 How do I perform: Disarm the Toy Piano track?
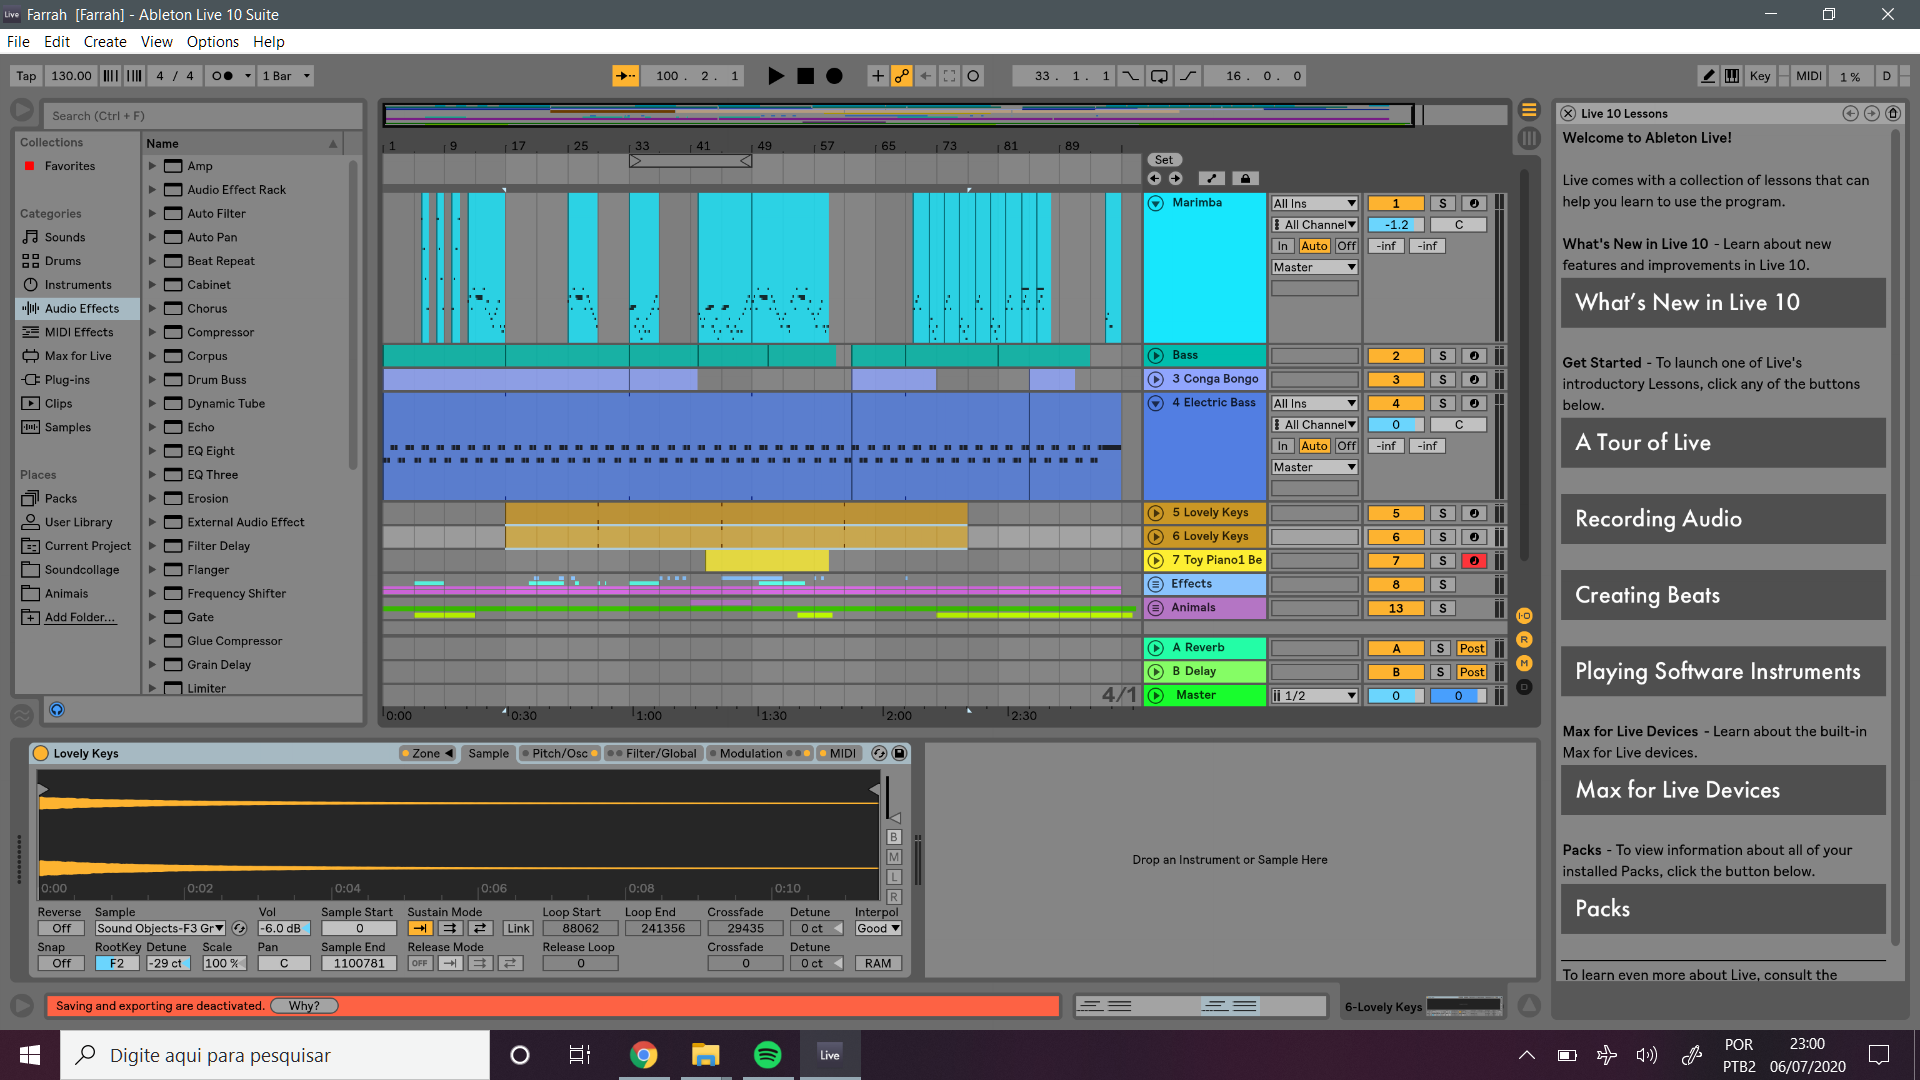[1473, 561]
